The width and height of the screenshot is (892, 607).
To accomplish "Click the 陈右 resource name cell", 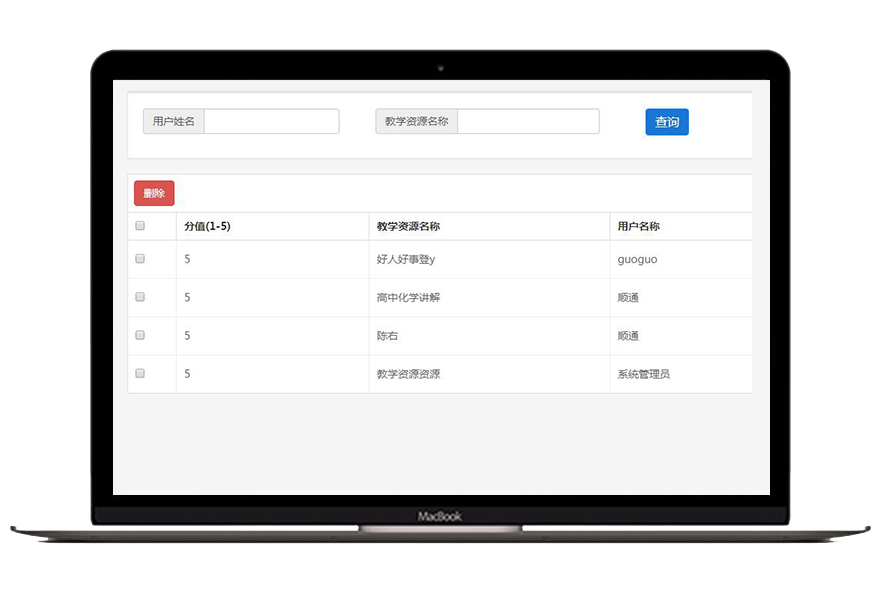I will pyautogui.click(x=388, y=336).
